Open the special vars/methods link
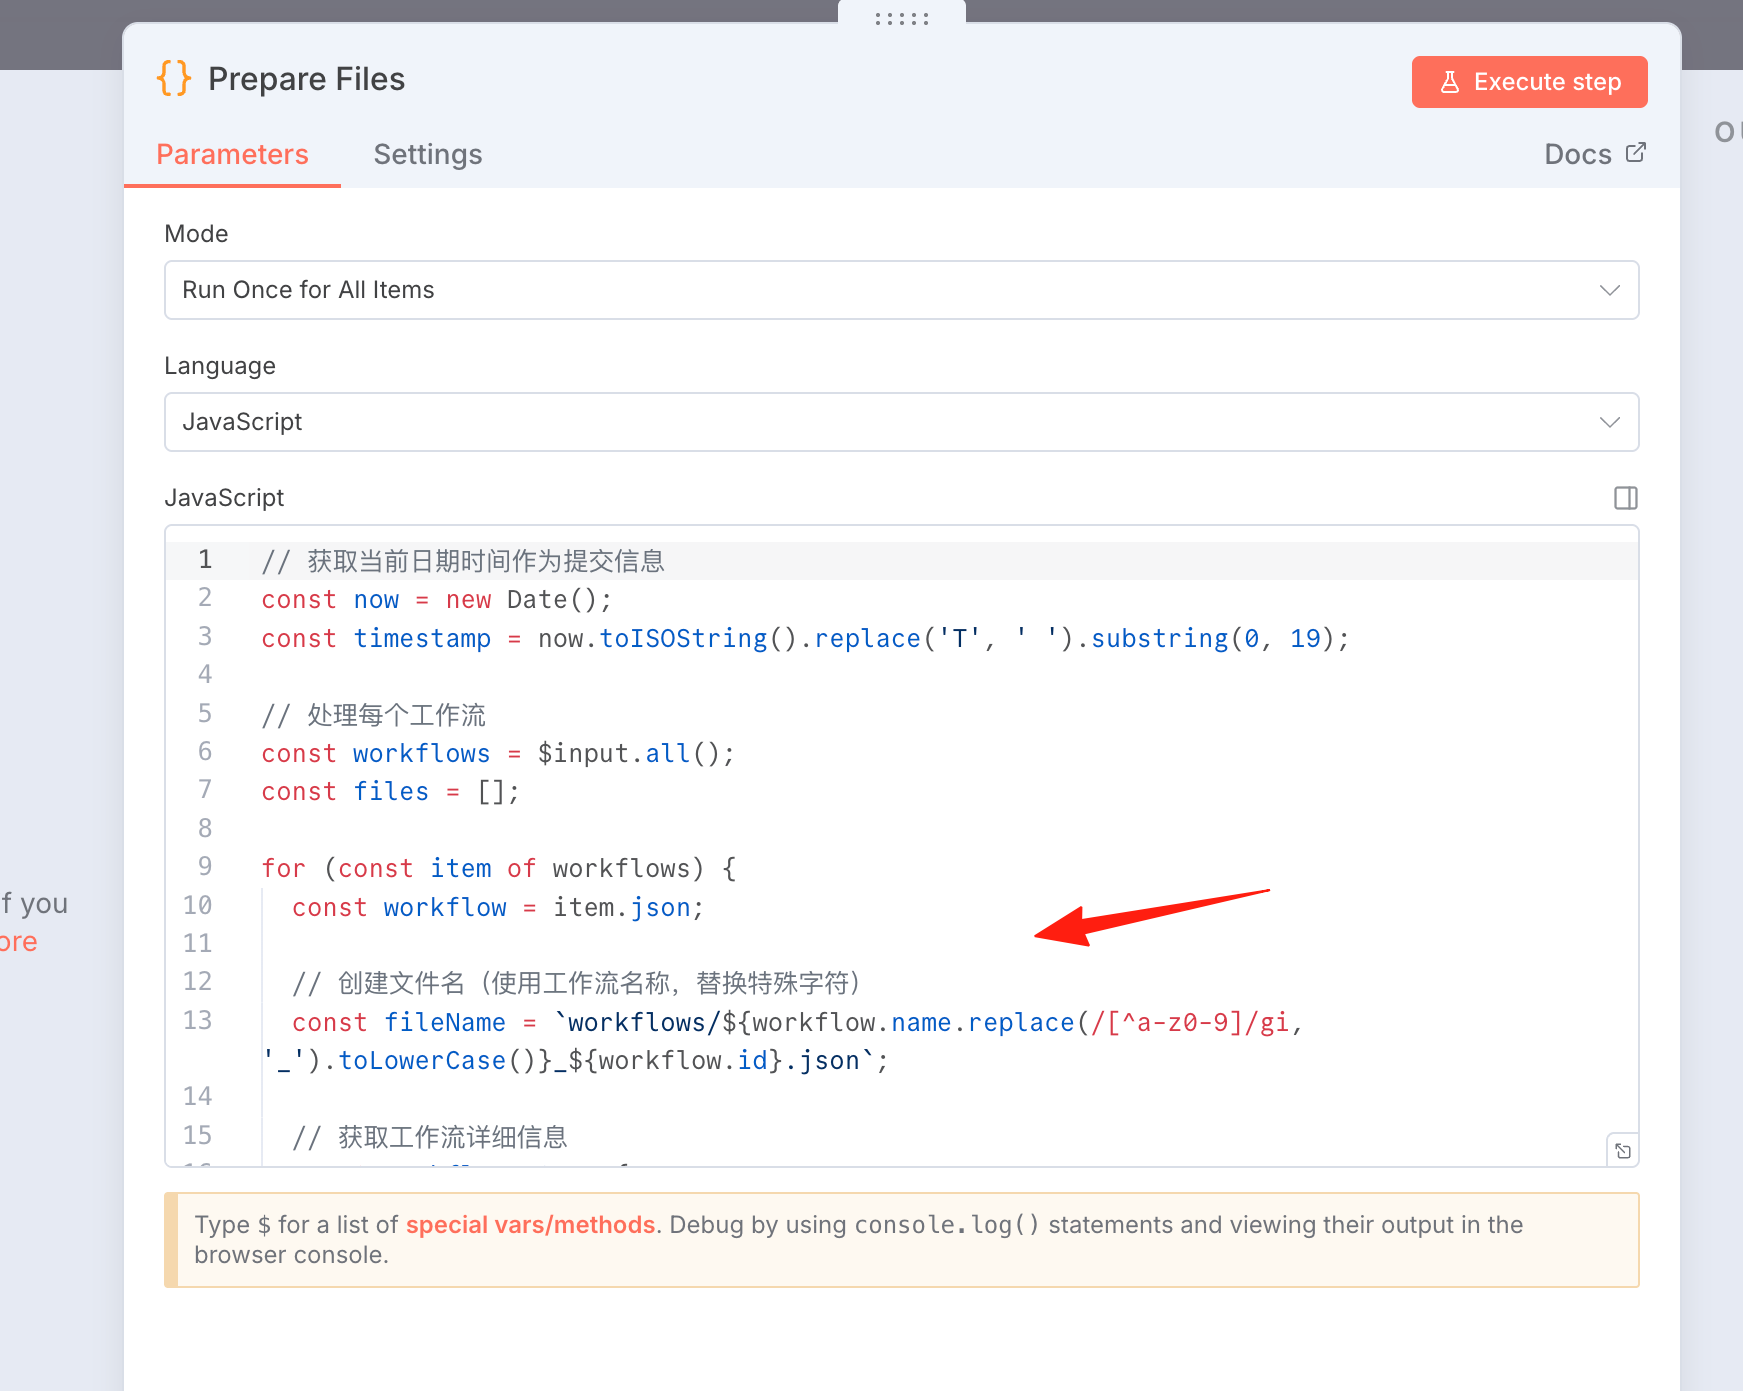 tap(530, 1225)
